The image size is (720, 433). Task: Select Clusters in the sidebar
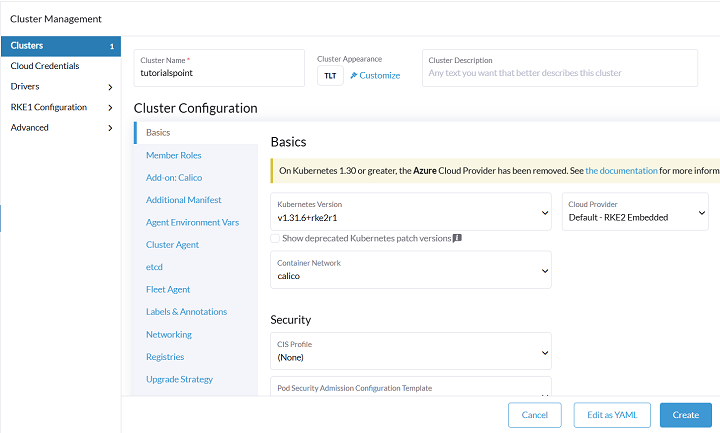pos(27,46)
